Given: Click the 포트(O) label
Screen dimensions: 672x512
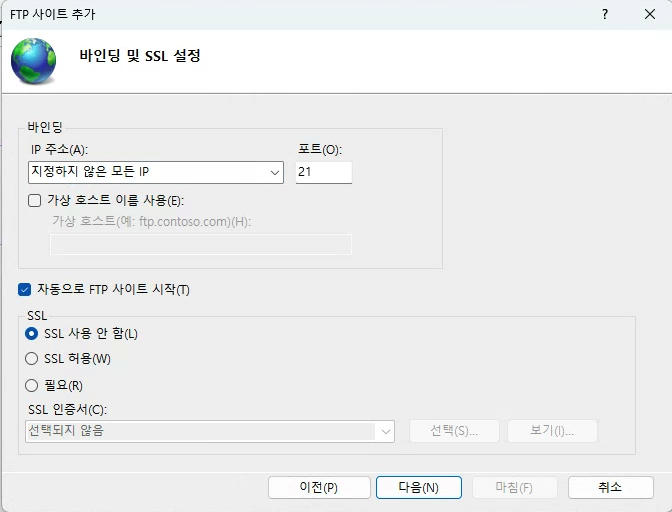Looking at the screenshot, I should point(320,150).
